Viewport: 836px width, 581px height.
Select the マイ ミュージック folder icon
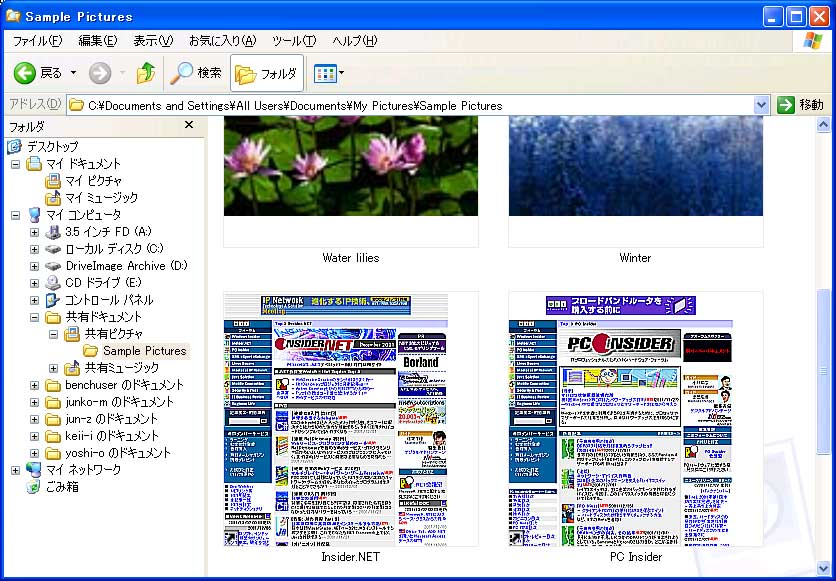pyautogui.click(x=53, y=198)
